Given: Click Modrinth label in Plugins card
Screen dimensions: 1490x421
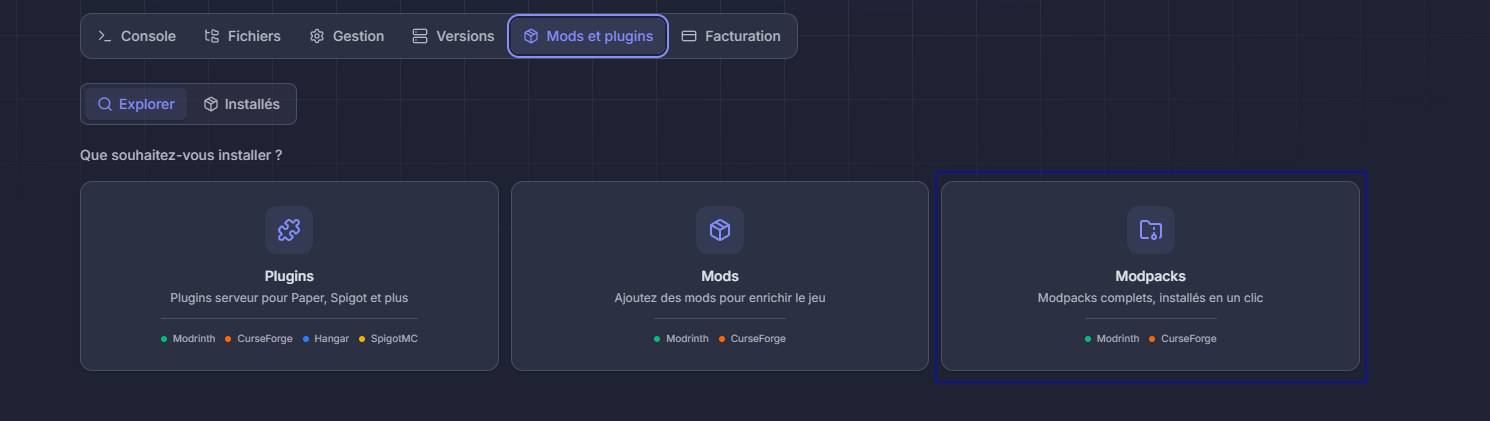Looking at the screenshot, I should click(193, 339).
